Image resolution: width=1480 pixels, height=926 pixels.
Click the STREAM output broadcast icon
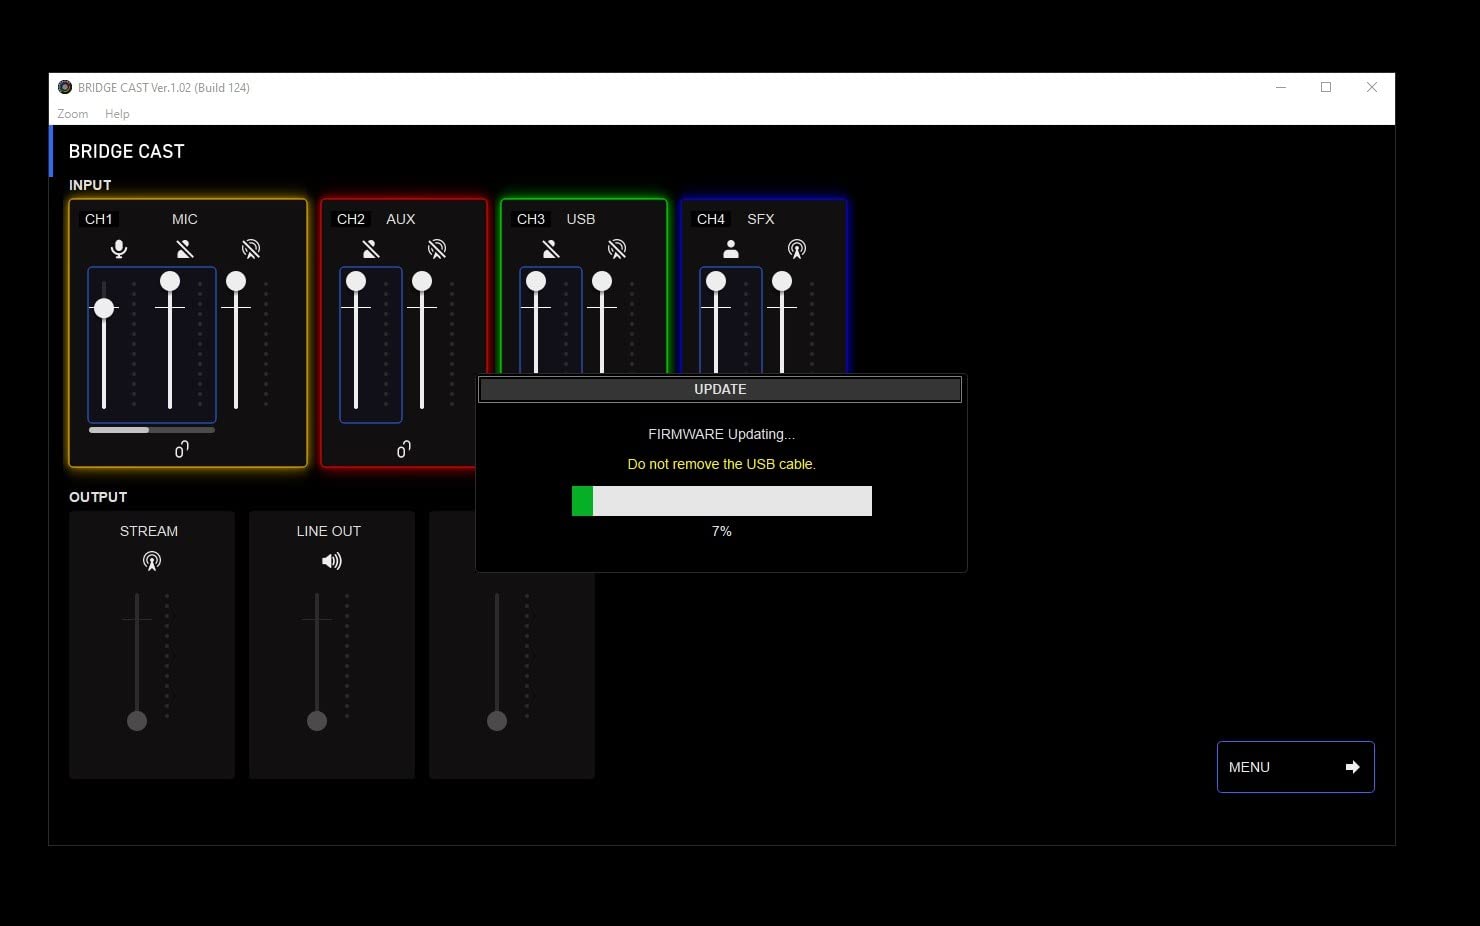152,561
